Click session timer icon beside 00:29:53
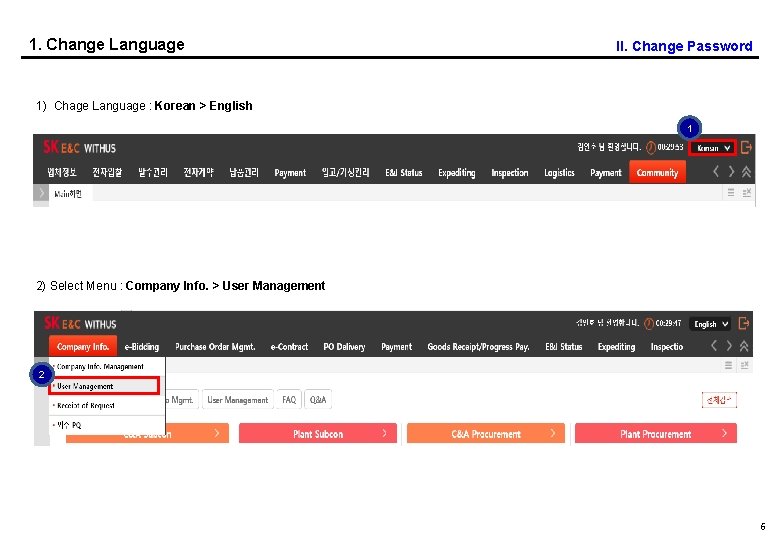Viewport: 780px width, 540px height. [x=650, y=148]
